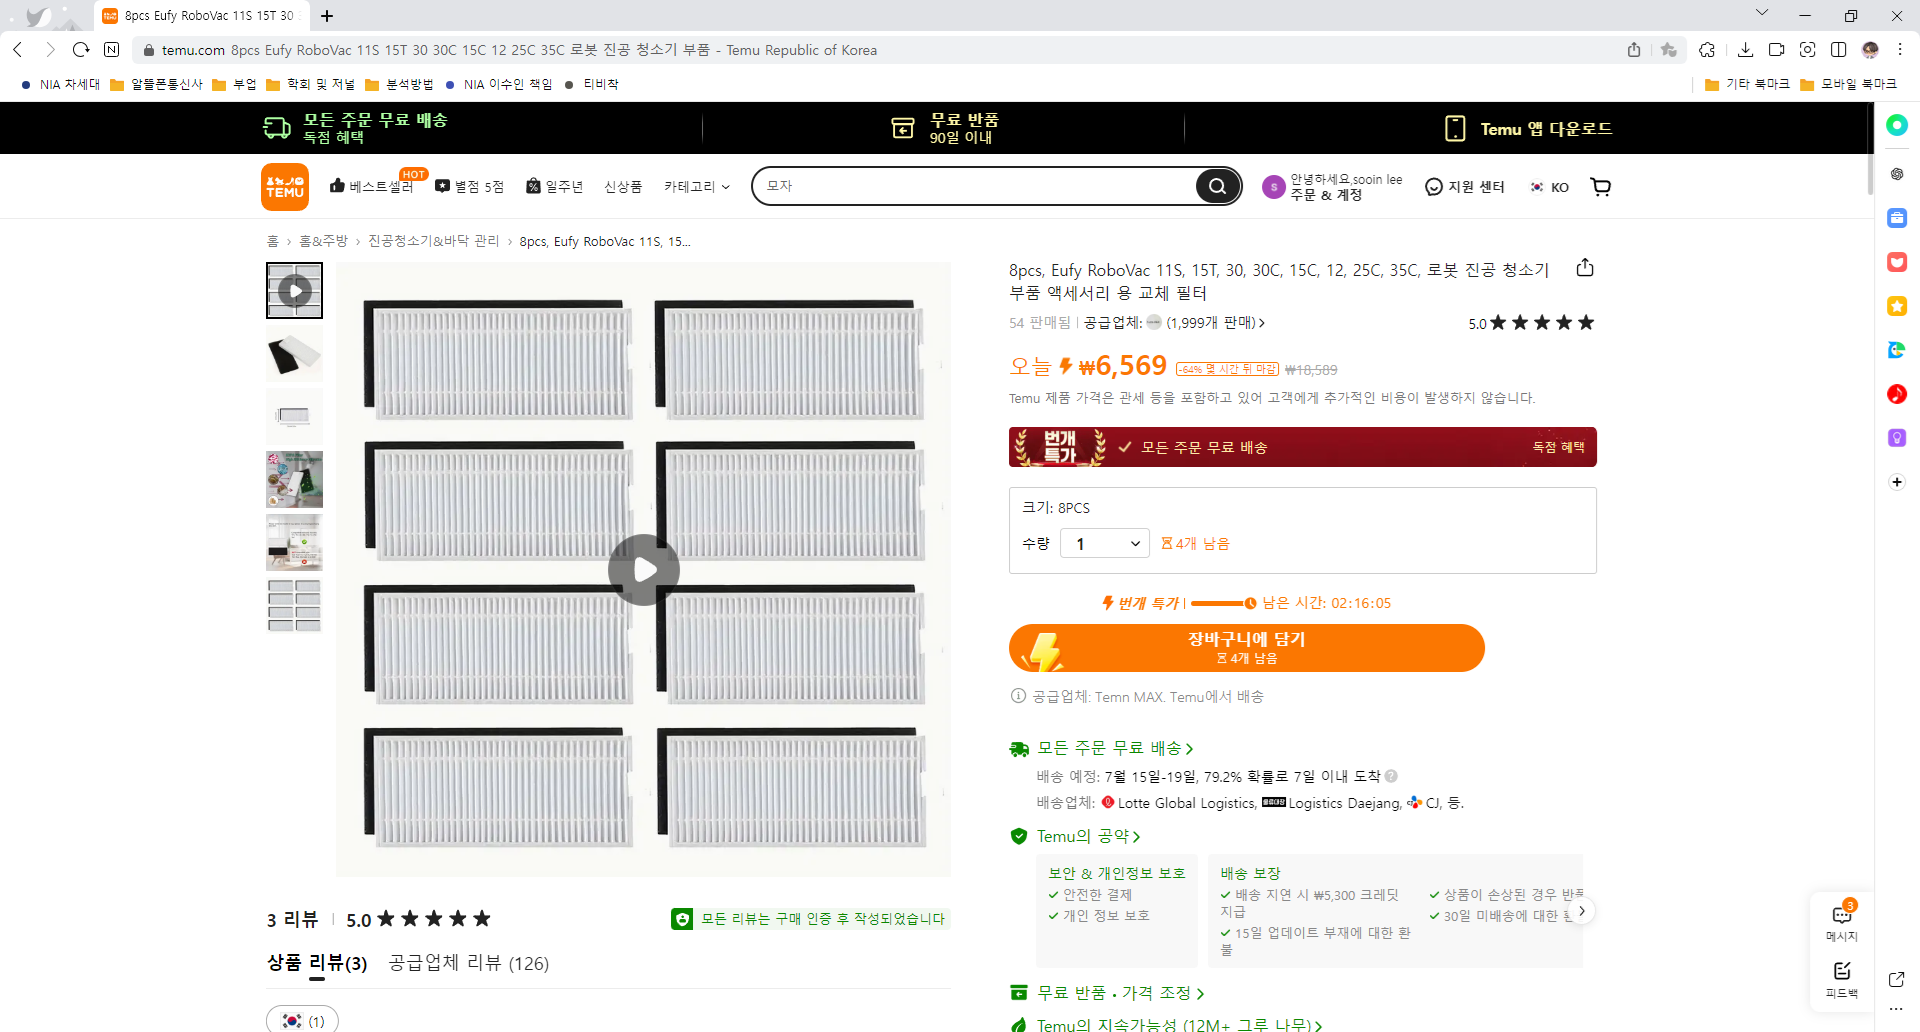Image resolution: width=1920 pixels, height=1032 pixels.
Task: Open the browser split view icon
Action: (x=1838, y=50)
